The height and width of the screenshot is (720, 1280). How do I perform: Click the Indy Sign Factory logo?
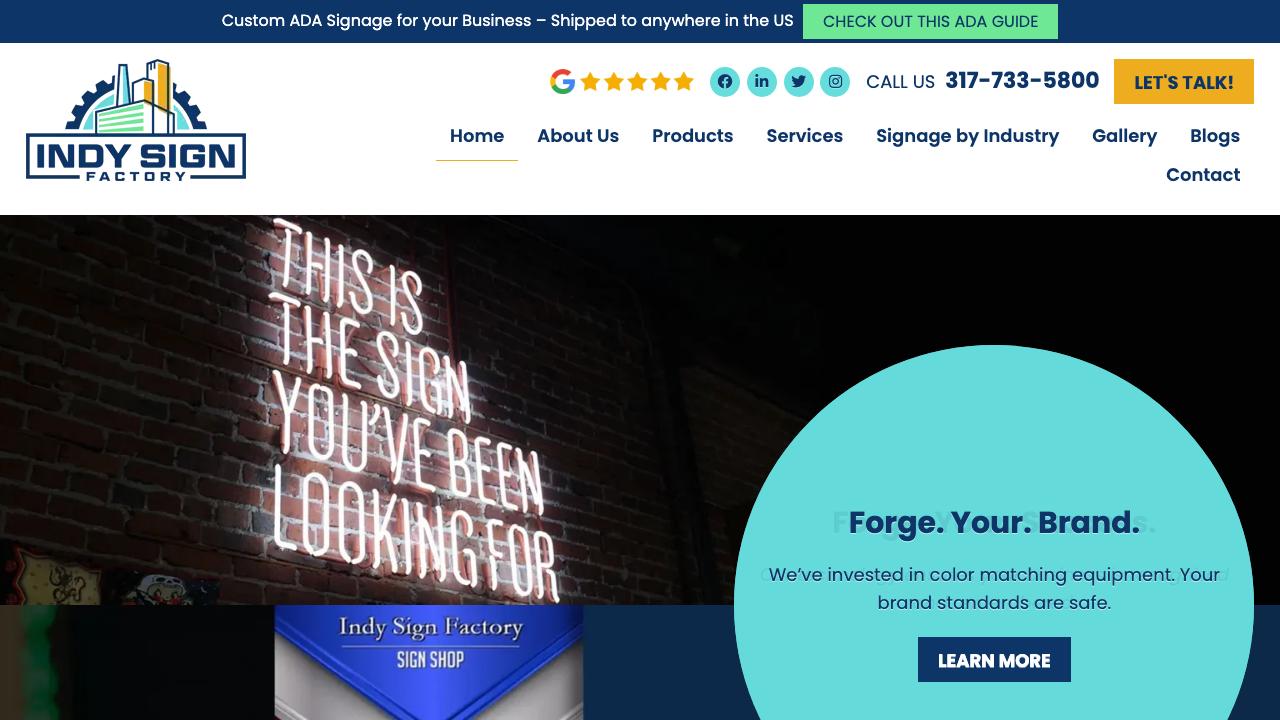coord(136,120)
